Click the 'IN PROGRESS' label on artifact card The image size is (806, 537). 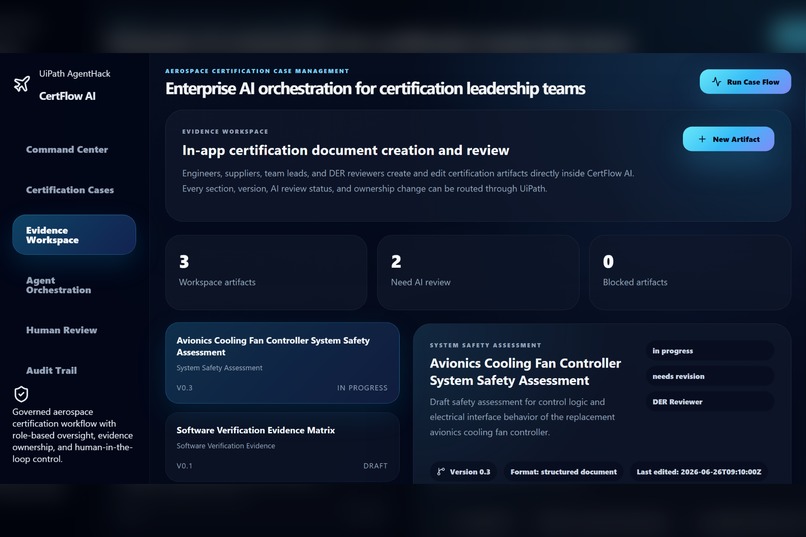click(362, 388)
